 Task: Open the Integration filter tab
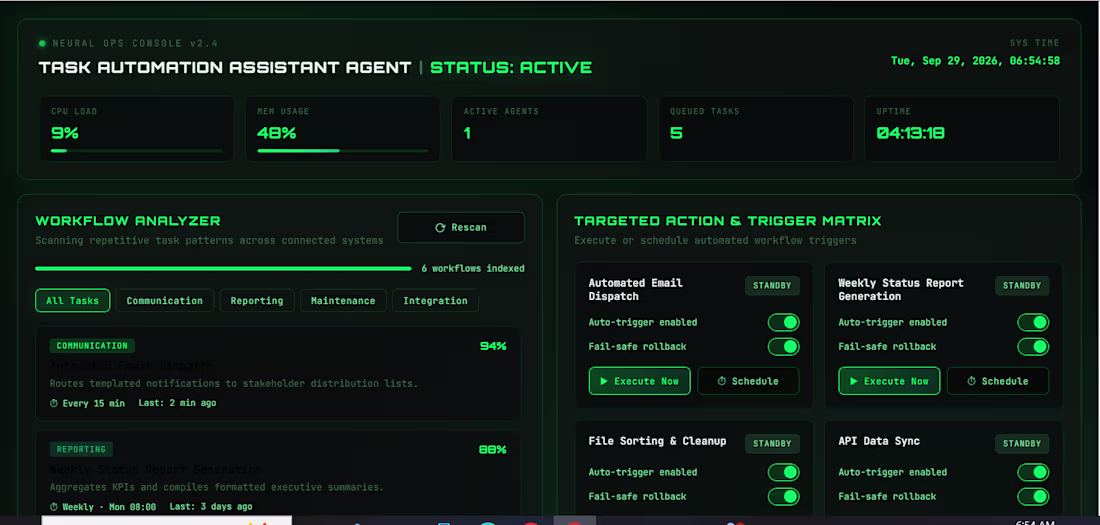435,300
